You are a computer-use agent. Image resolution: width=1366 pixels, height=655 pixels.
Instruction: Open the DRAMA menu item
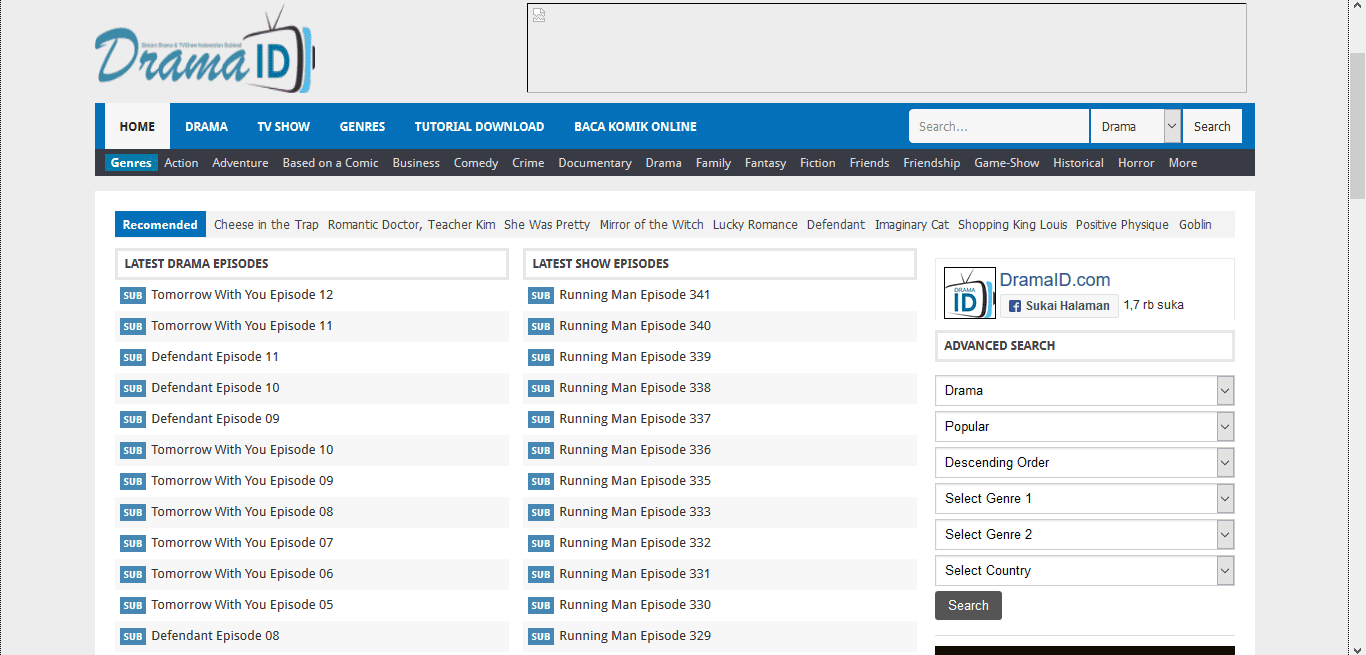tap(206, 126)
